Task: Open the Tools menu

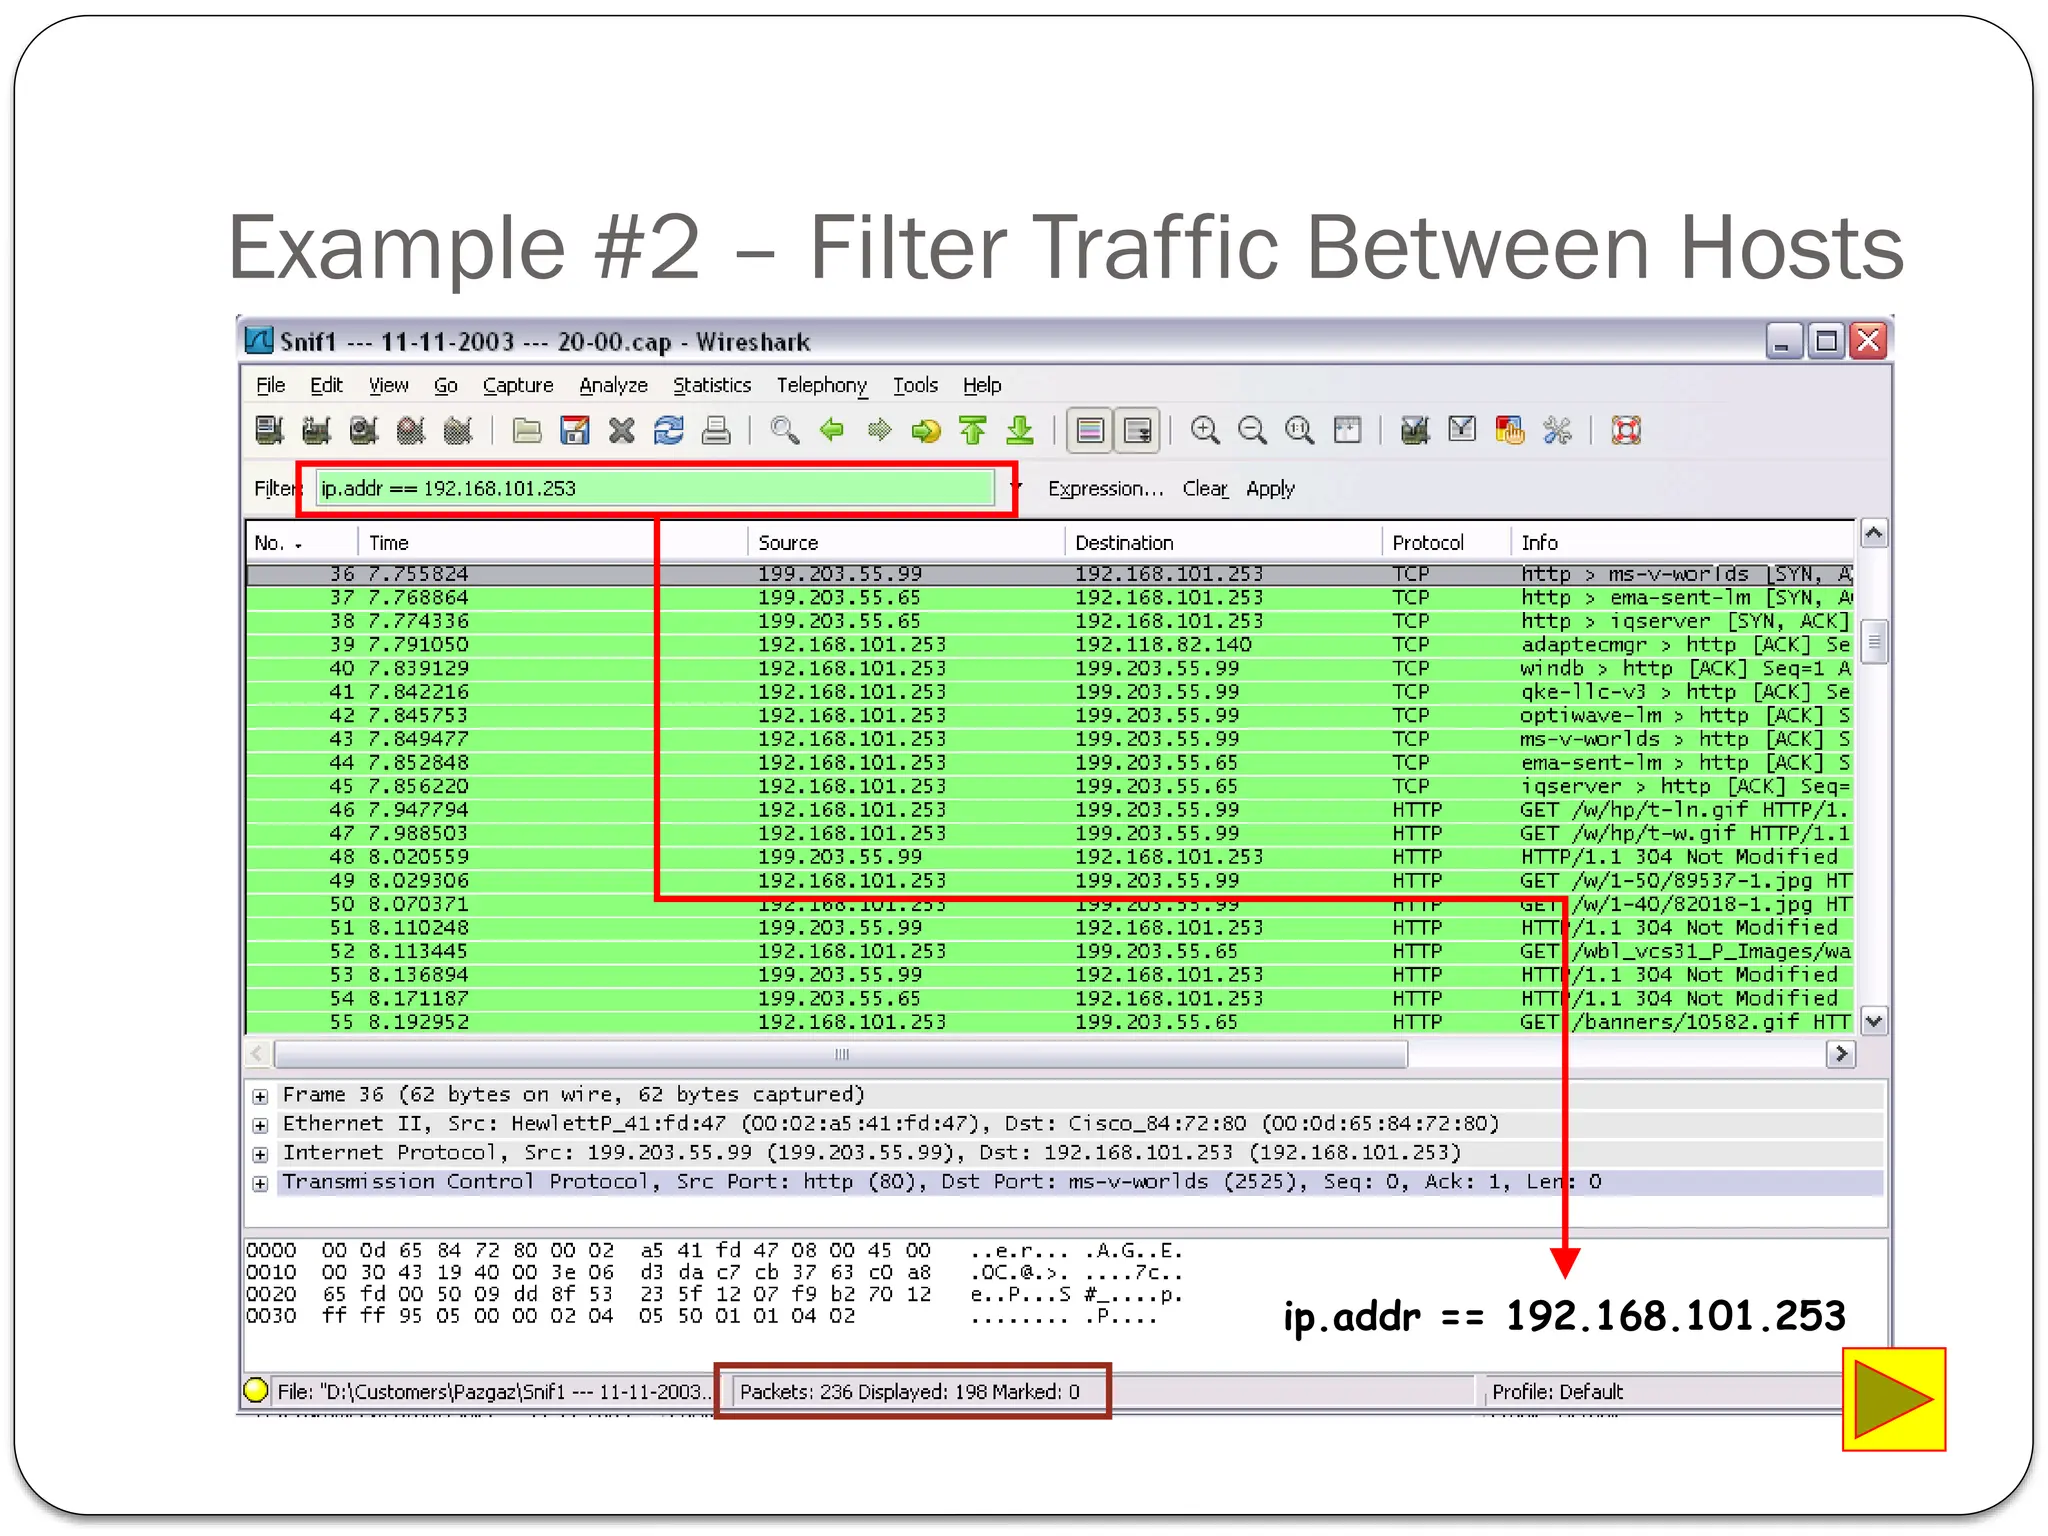Action: pyautogui.click(x=915, y=385)
